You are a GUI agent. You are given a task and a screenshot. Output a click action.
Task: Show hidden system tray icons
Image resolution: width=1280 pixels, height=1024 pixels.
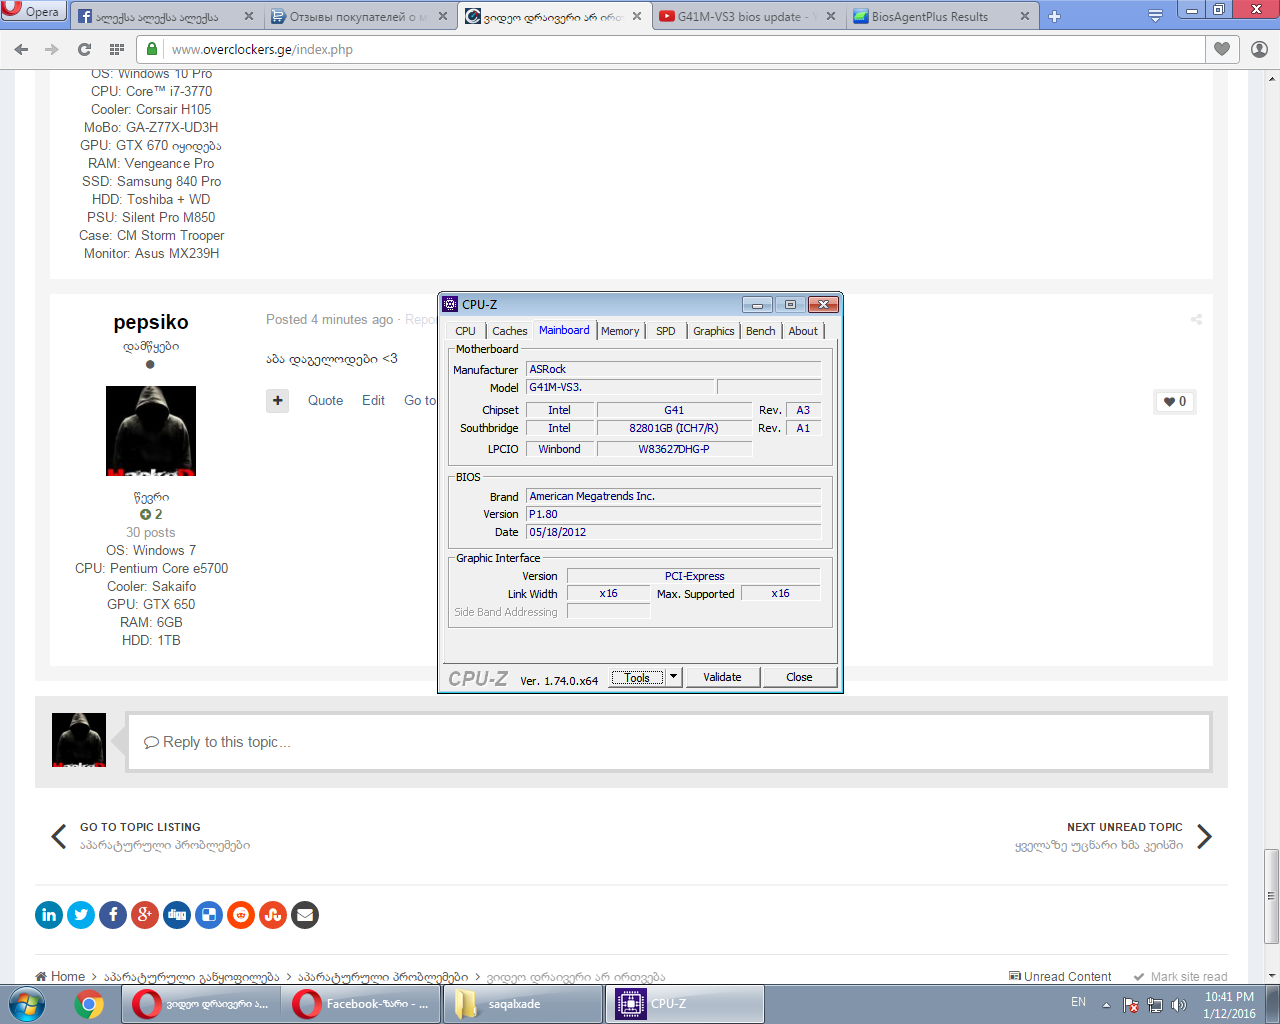1106,1004
